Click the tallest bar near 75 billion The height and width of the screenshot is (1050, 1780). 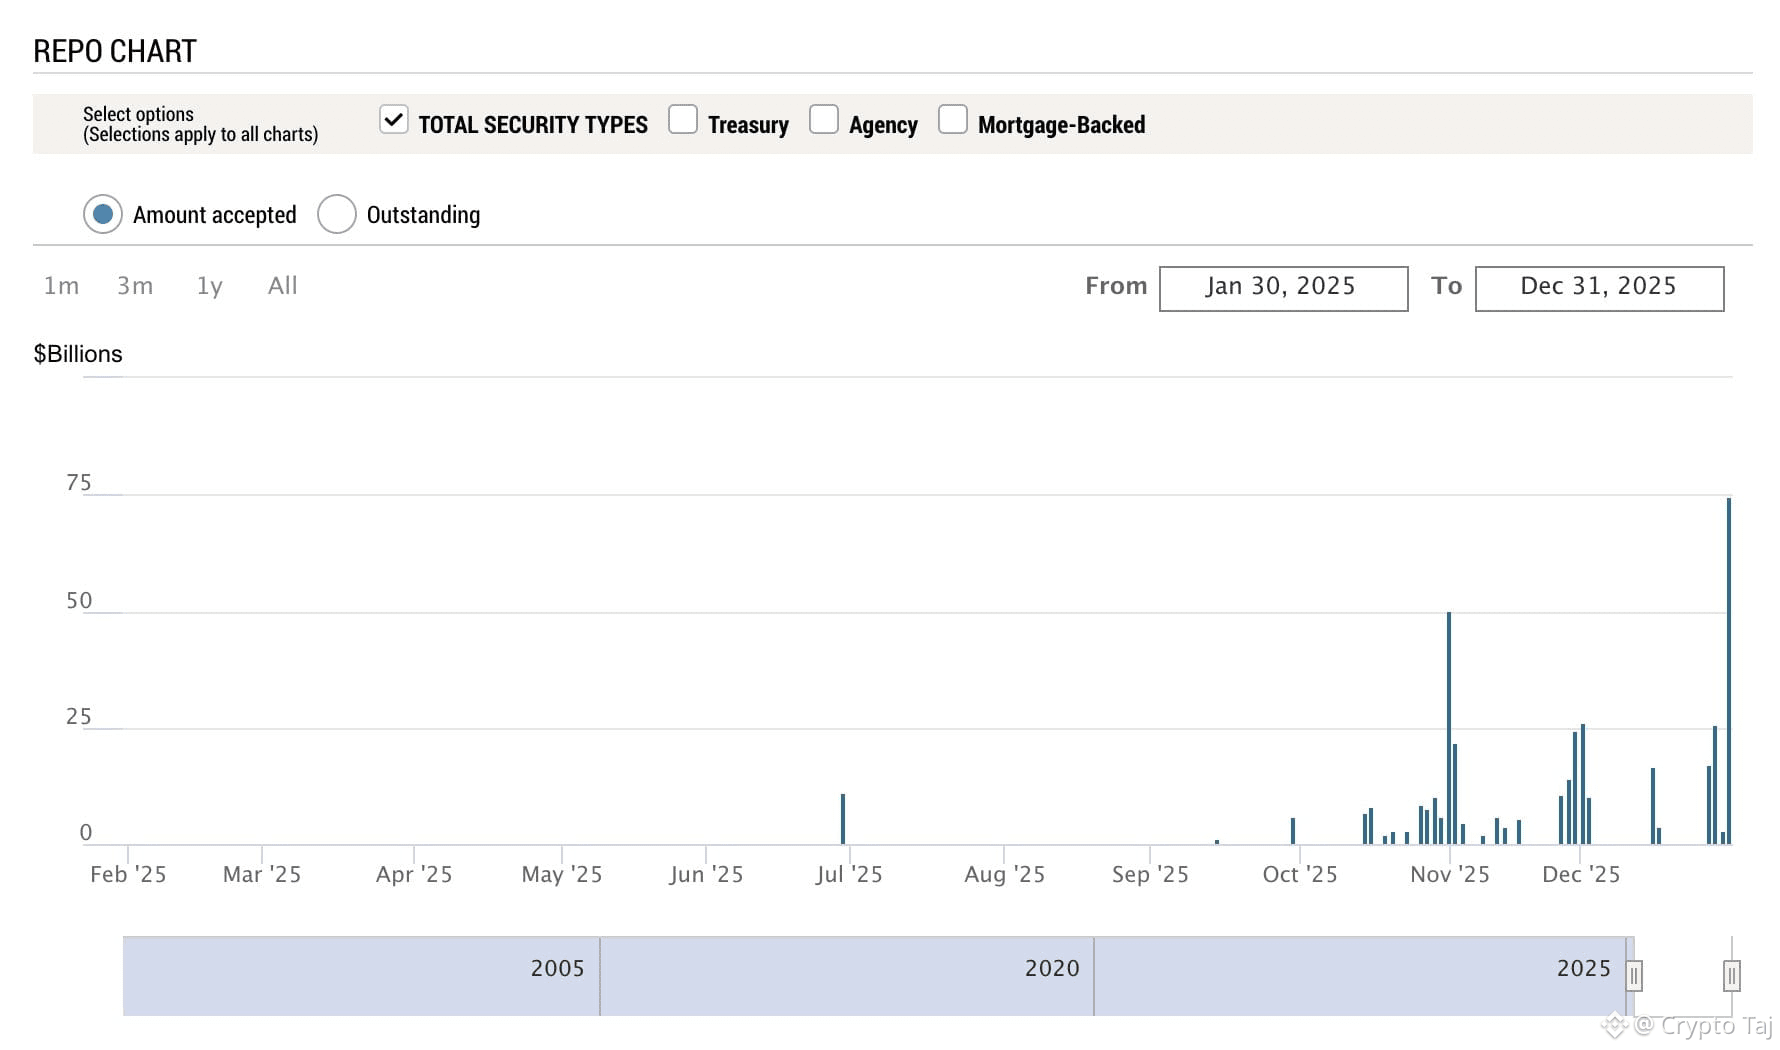(1729, 671)
